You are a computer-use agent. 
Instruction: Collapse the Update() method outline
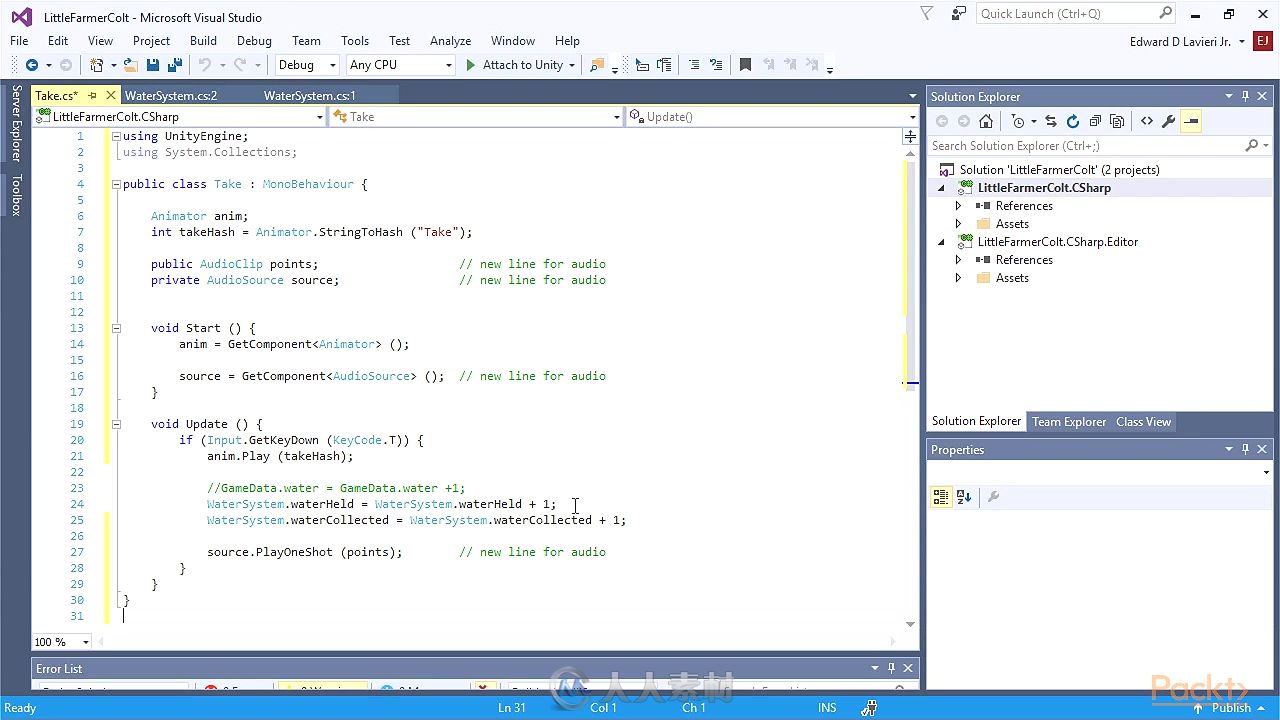[116, 424]
